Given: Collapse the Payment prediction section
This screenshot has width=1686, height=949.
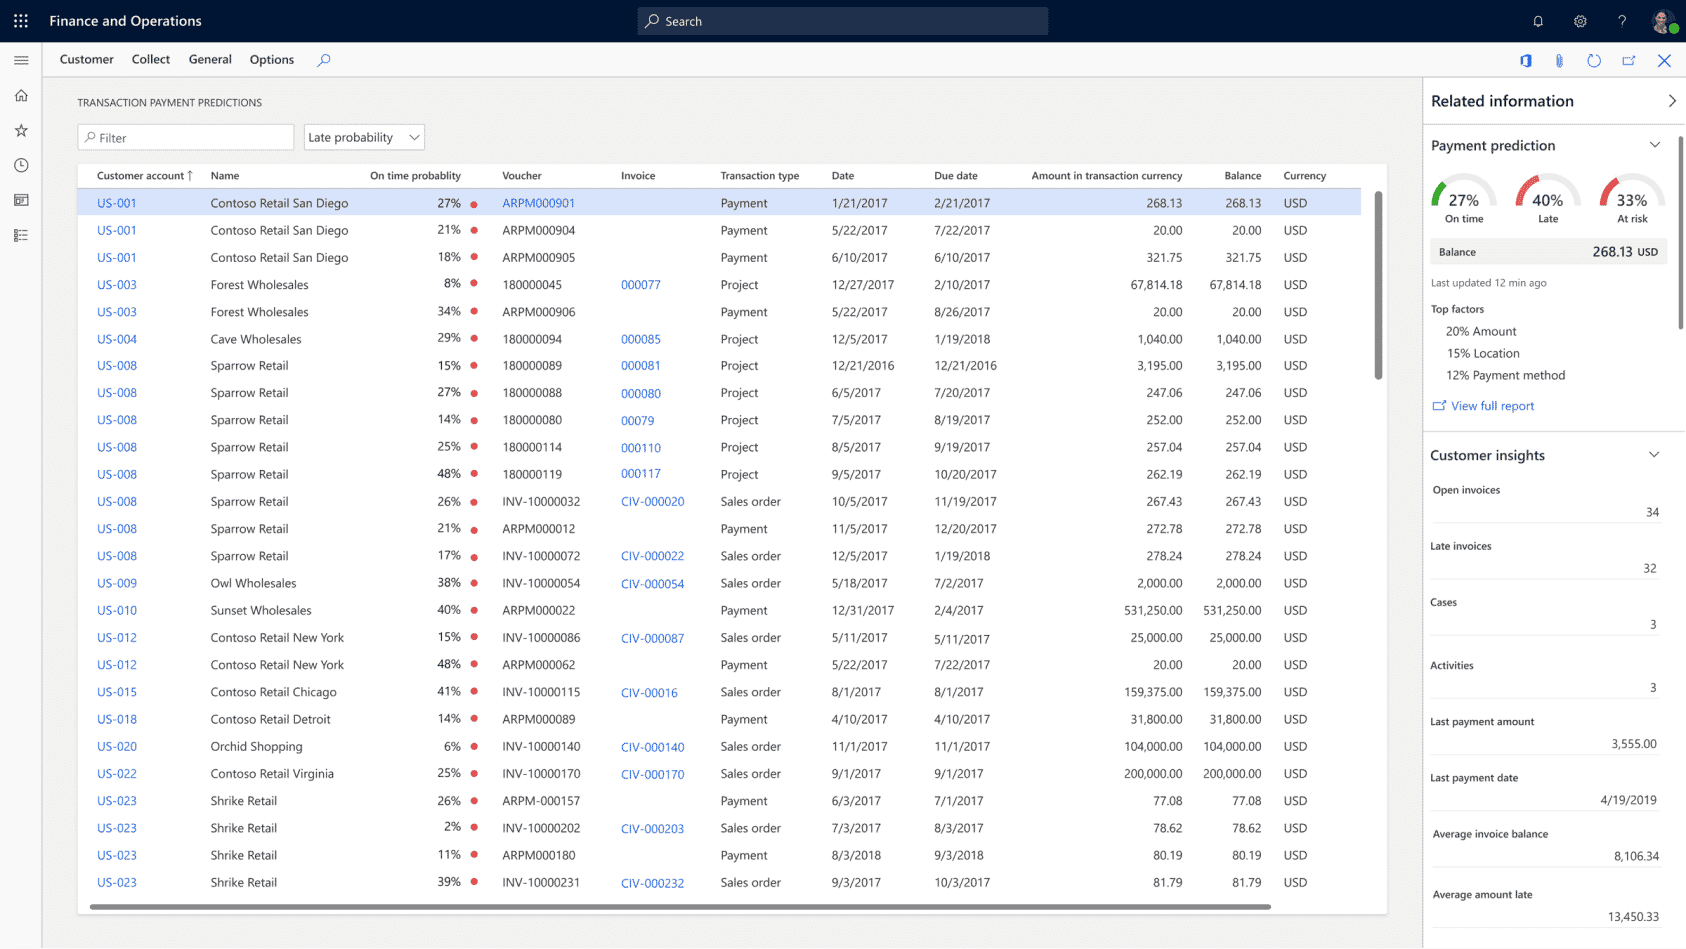Looking at the screenshot, I should tap(1654, 145).
